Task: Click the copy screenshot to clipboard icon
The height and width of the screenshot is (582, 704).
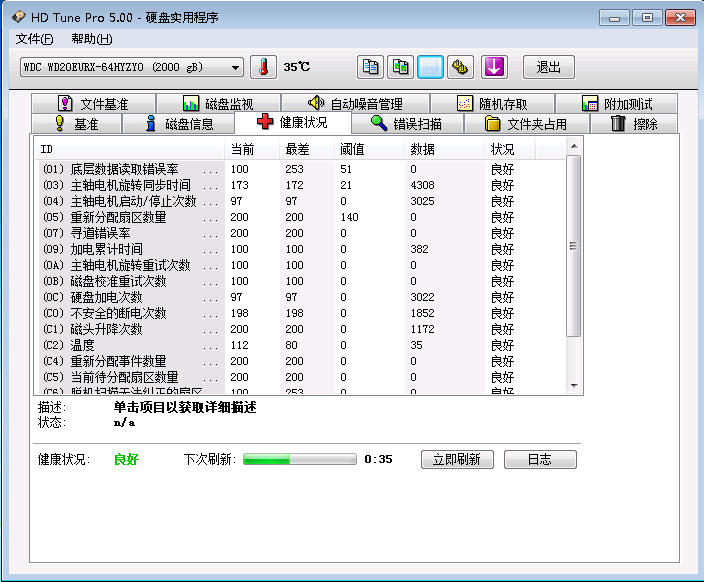Action: click(400, 67)
